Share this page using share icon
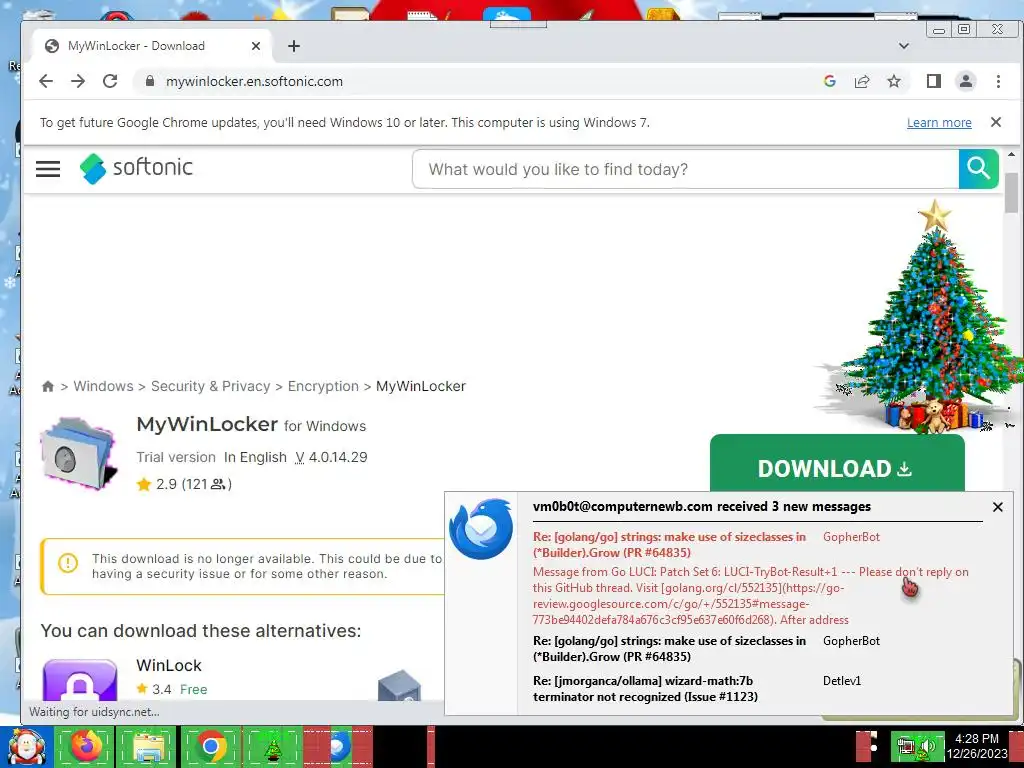 [x=862, y=81]
